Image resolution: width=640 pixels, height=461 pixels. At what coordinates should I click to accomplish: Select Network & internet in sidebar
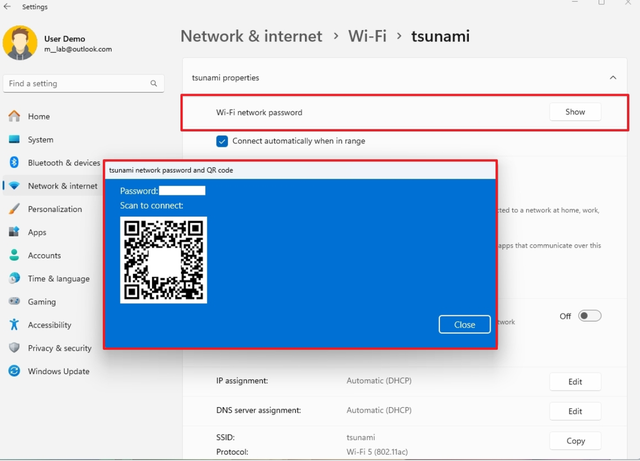click(62, 186)
